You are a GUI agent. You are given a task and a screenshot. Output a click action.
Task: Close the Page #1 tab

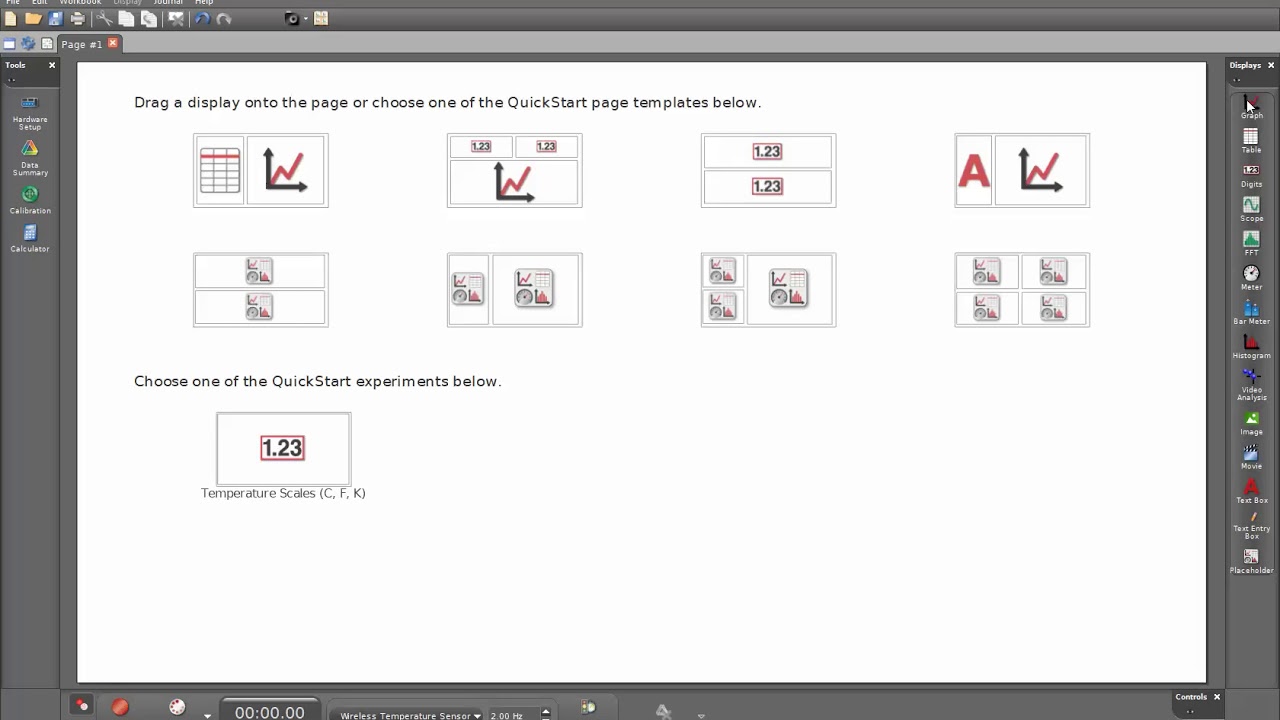click(113, 43)
